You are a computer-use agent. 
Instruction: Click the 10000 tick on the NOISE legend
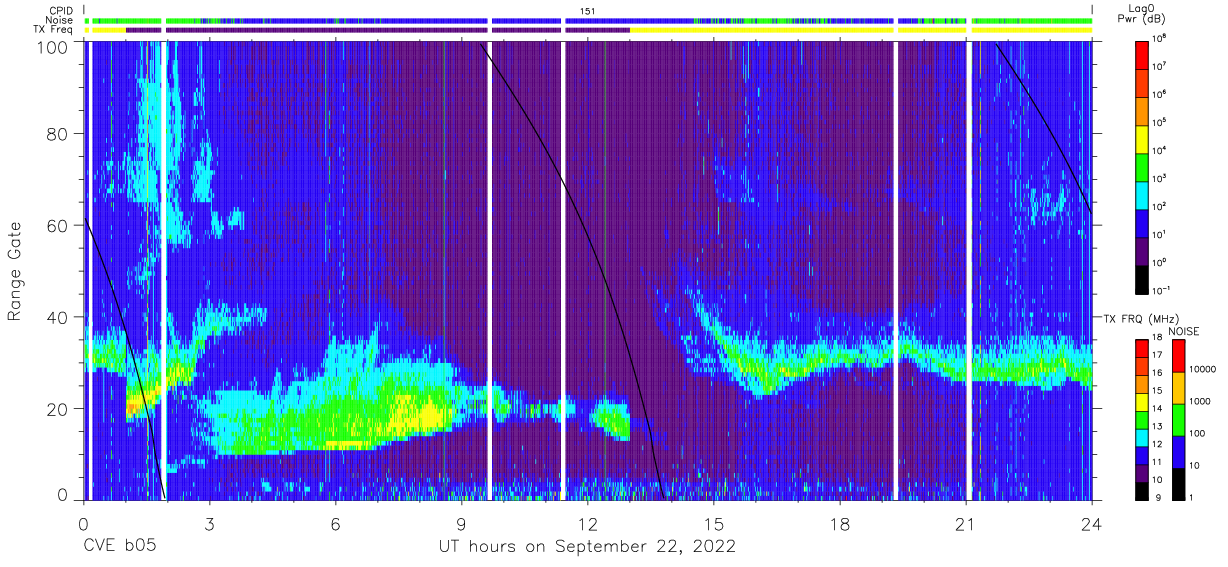click(1204, 368)
